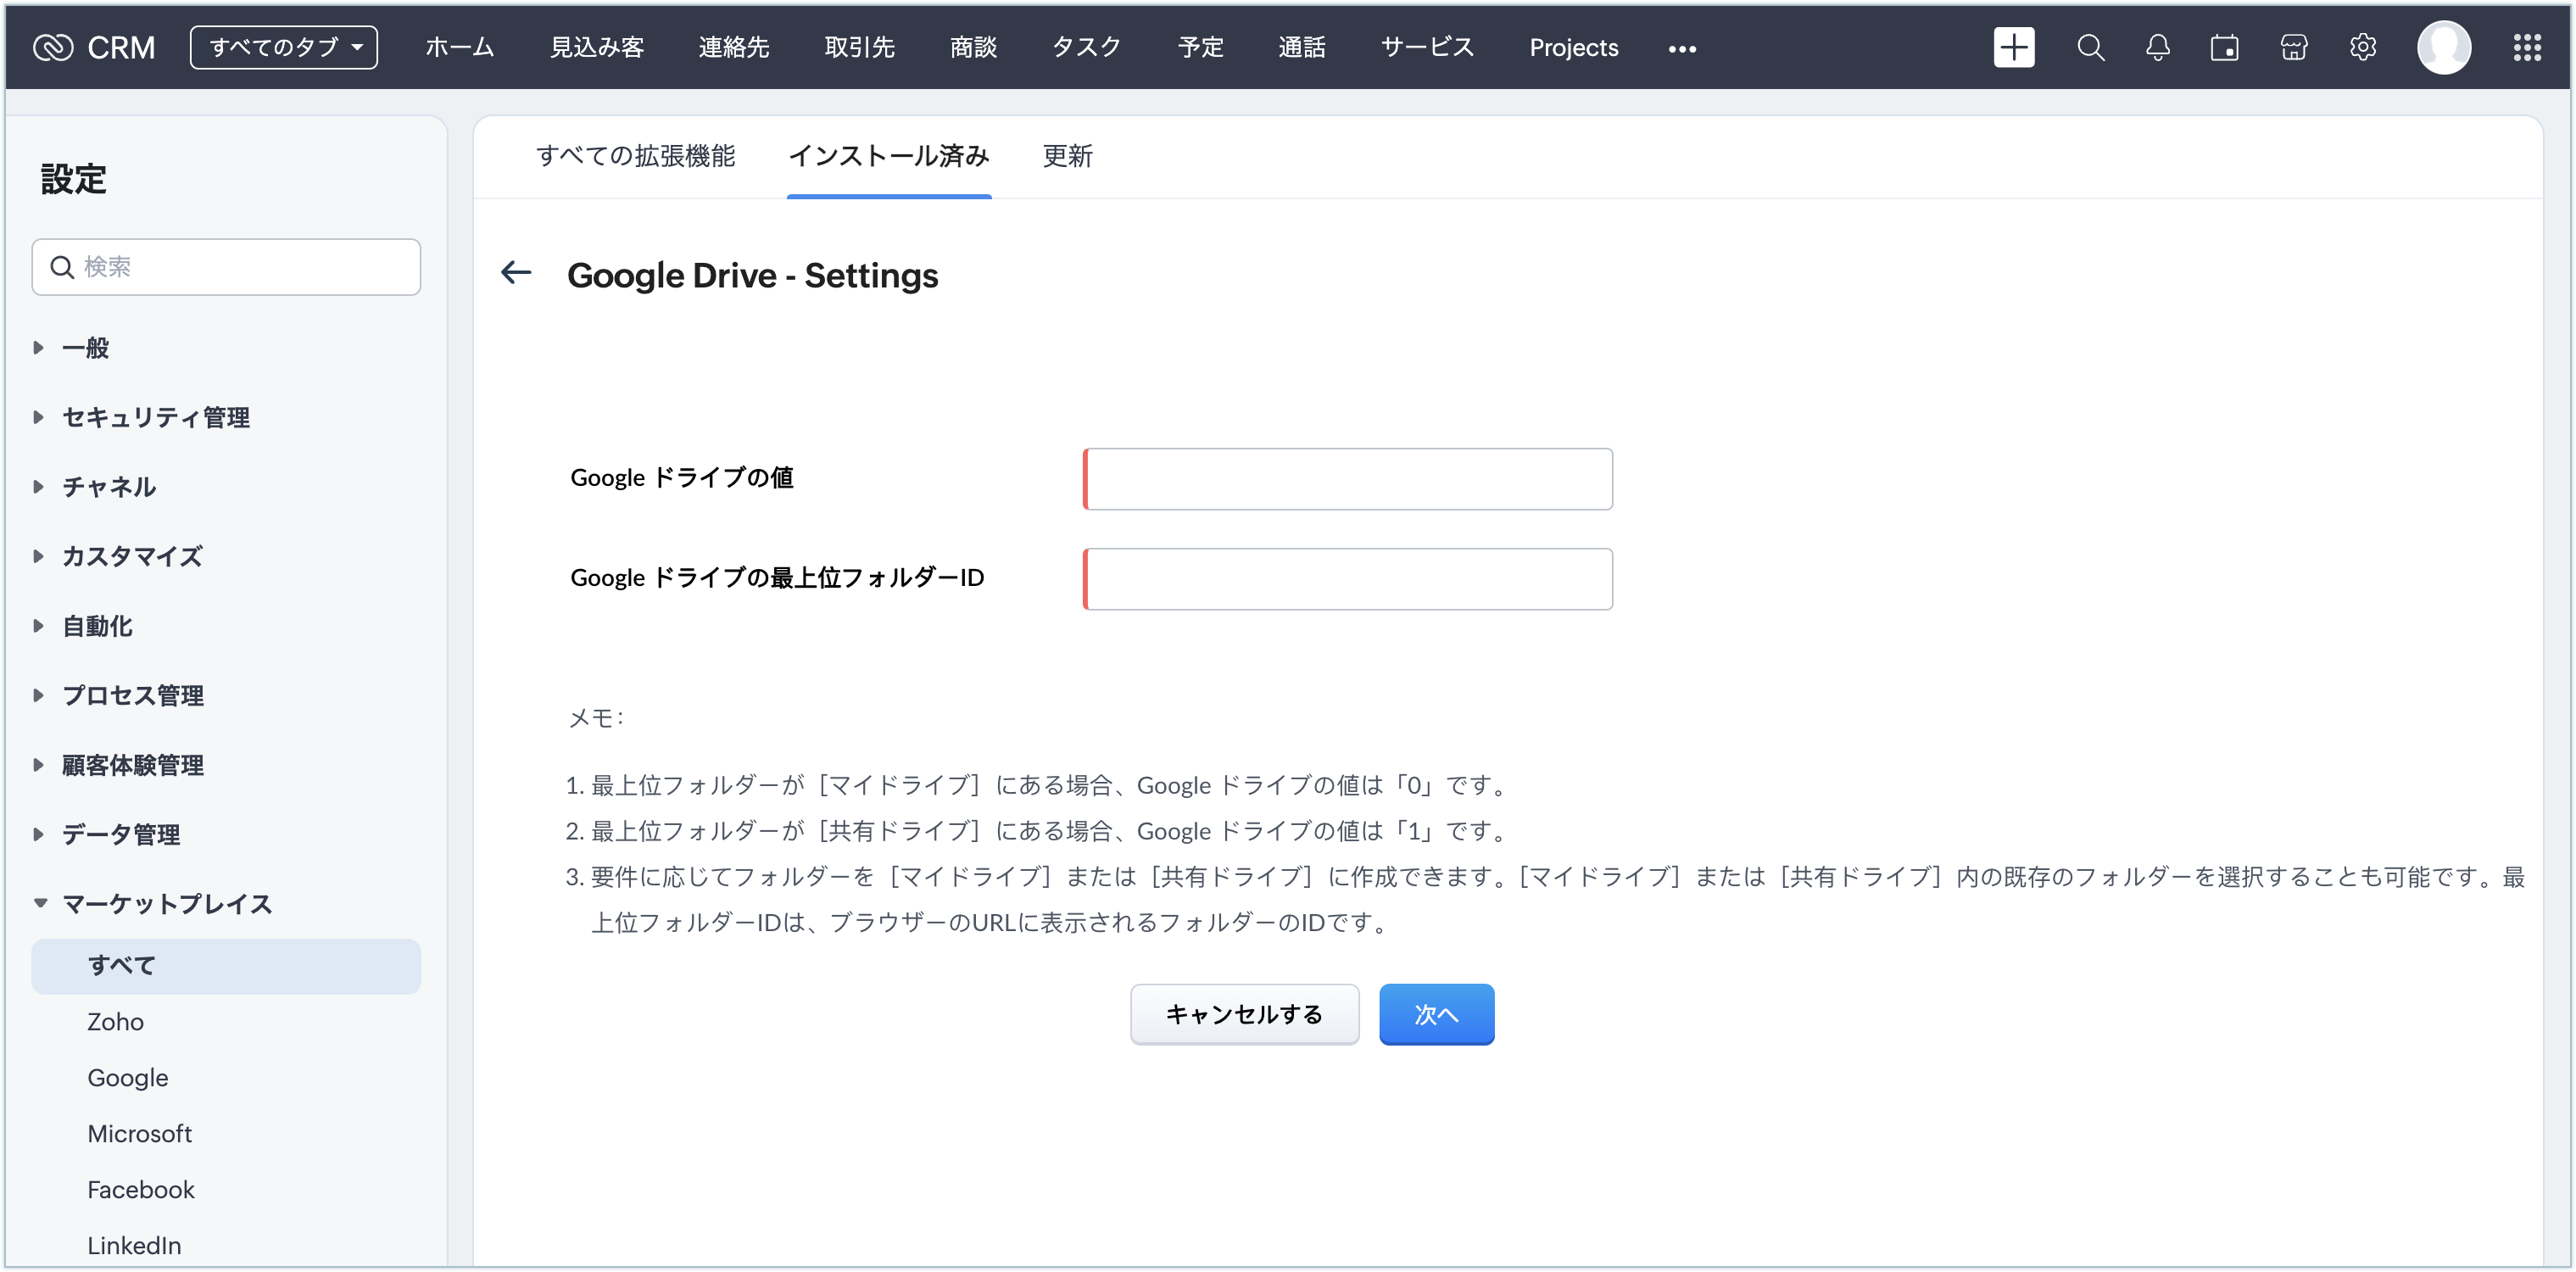The image size is (2576, 1272).
Task: Expand the セキュリティ管理 section
Action: coord(156,417)
